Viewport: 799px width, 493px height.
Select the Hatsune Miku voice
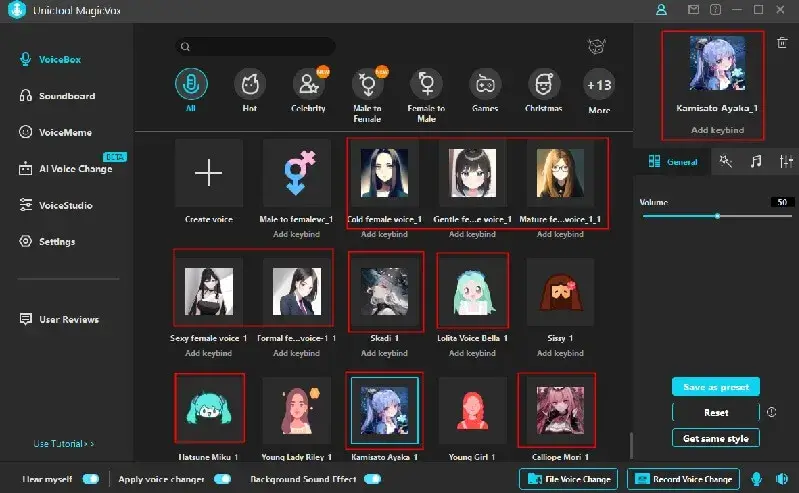tap(208, 408)
